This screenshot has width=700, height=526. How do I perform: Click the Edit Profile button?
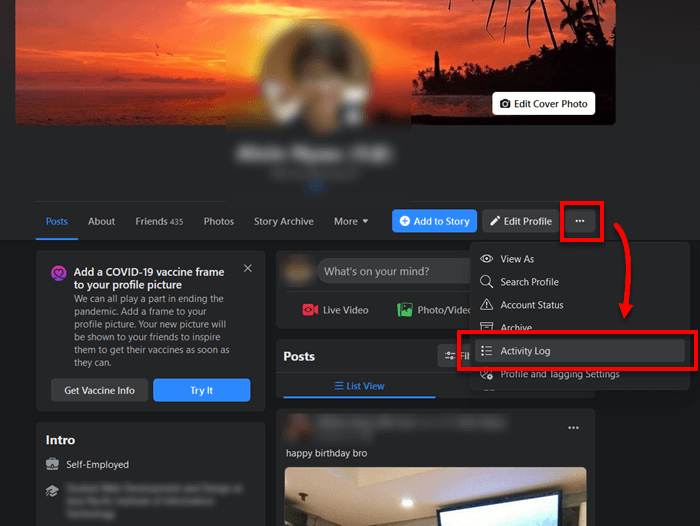(x=521, y=221)
